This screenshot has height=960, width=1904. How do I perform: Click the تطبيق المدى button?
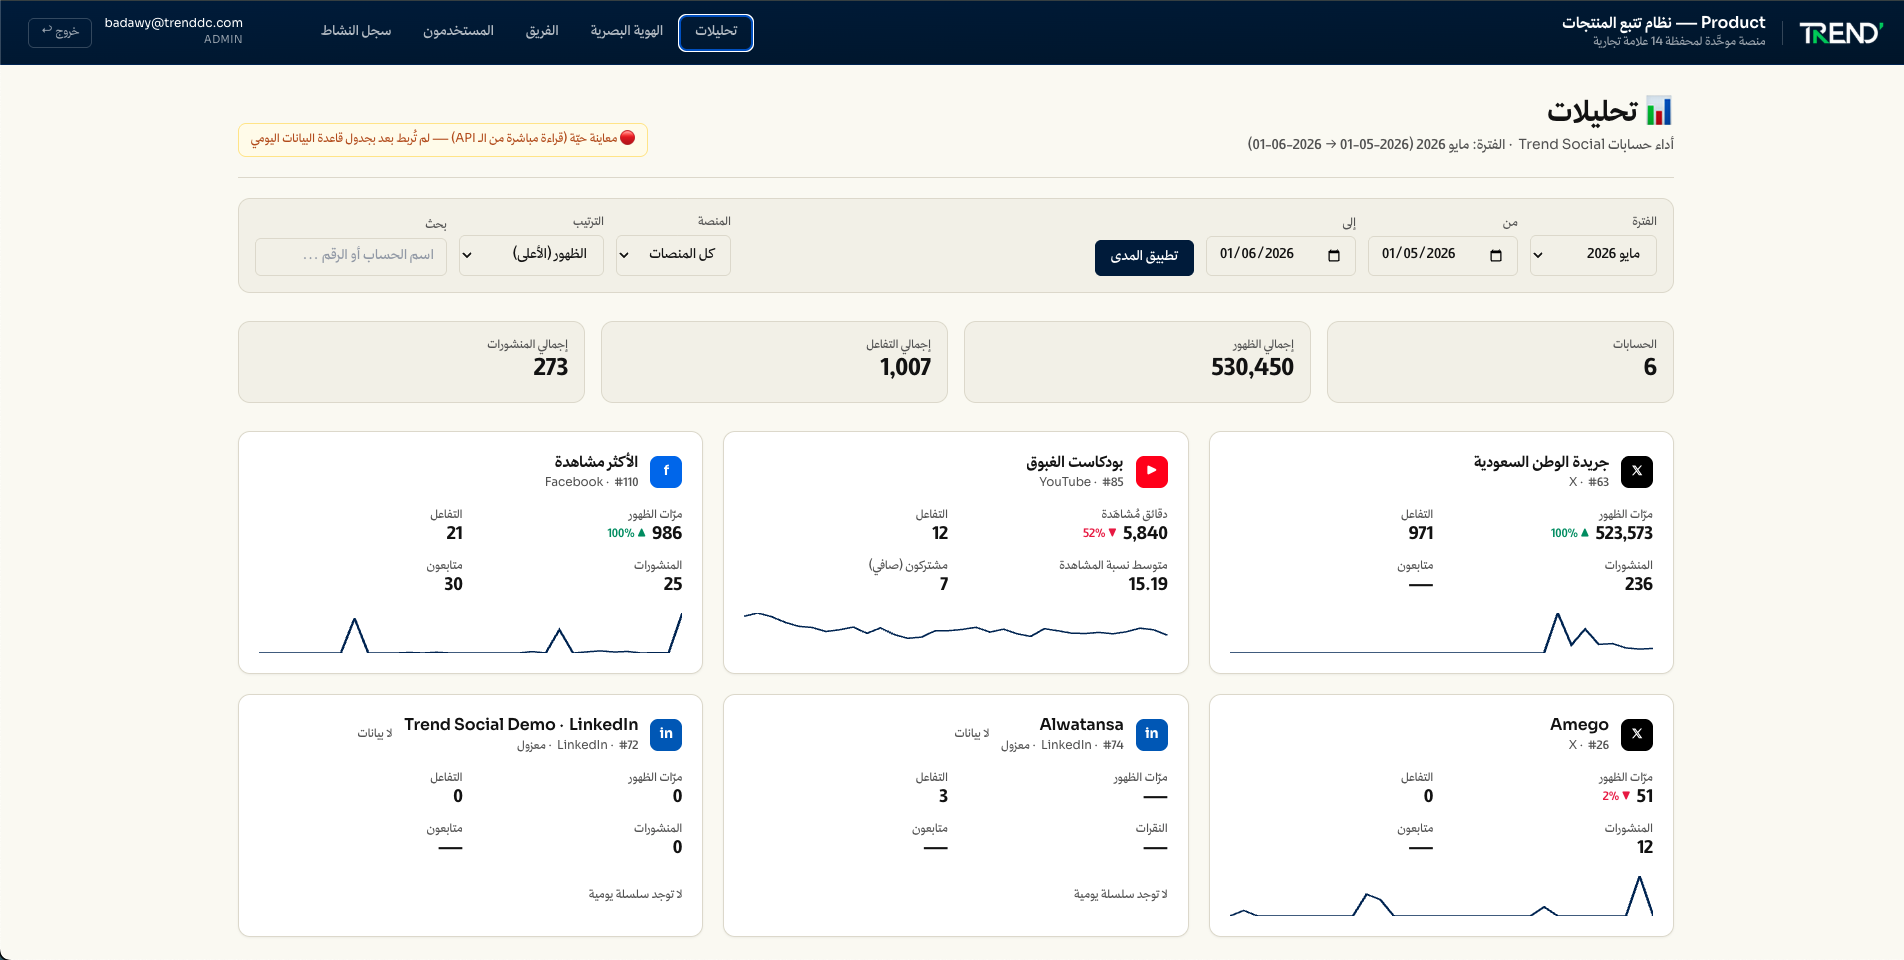[x=1144, y=257]
